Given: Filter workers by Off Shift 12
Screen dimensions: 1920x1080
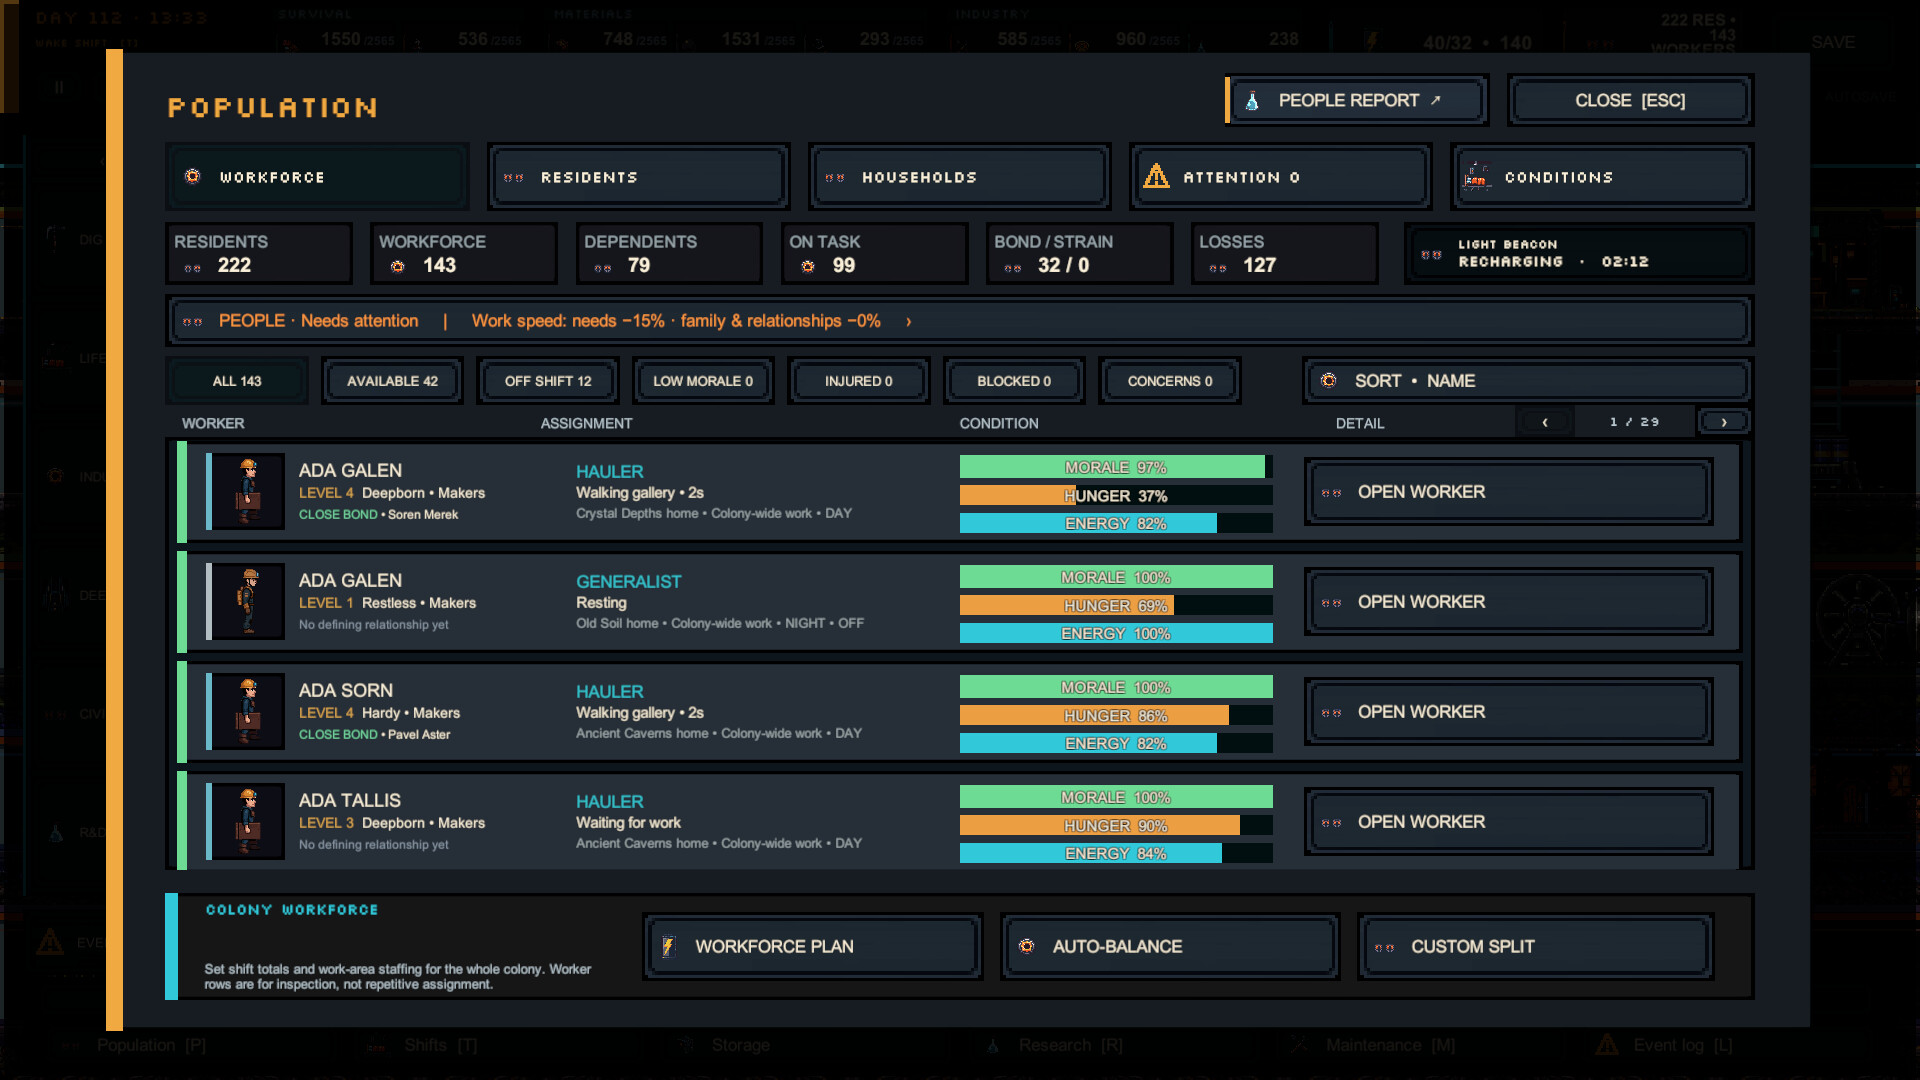Looking at the screenshot, I should [x=548, y=381].
